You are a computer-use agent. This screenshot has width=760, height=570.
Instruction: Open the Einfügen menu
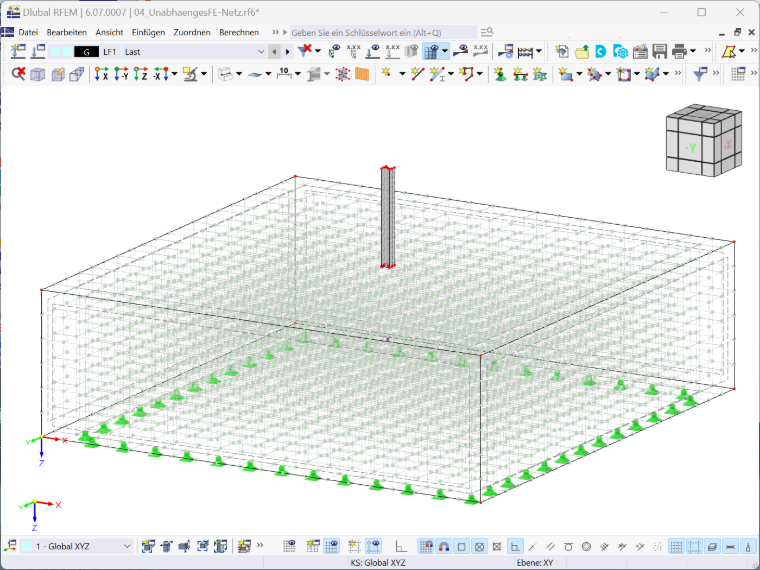coord(148,32)
